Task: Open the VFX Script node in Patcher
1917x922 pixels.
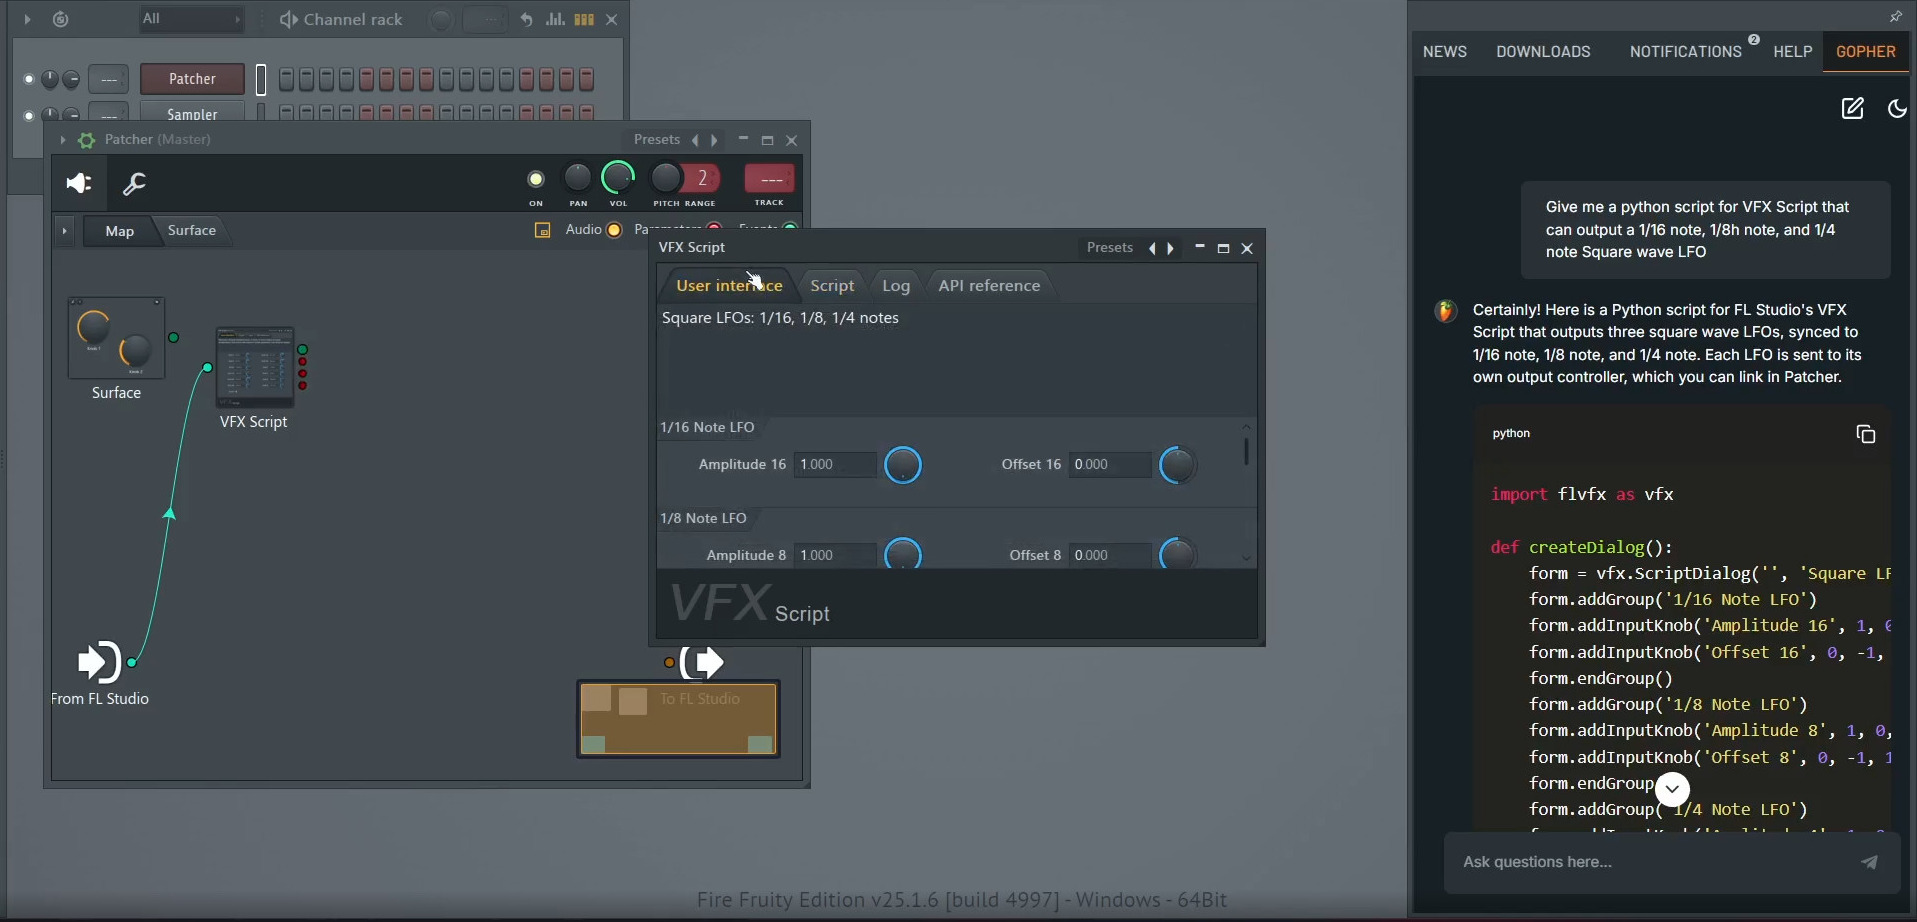Action: 255,366
